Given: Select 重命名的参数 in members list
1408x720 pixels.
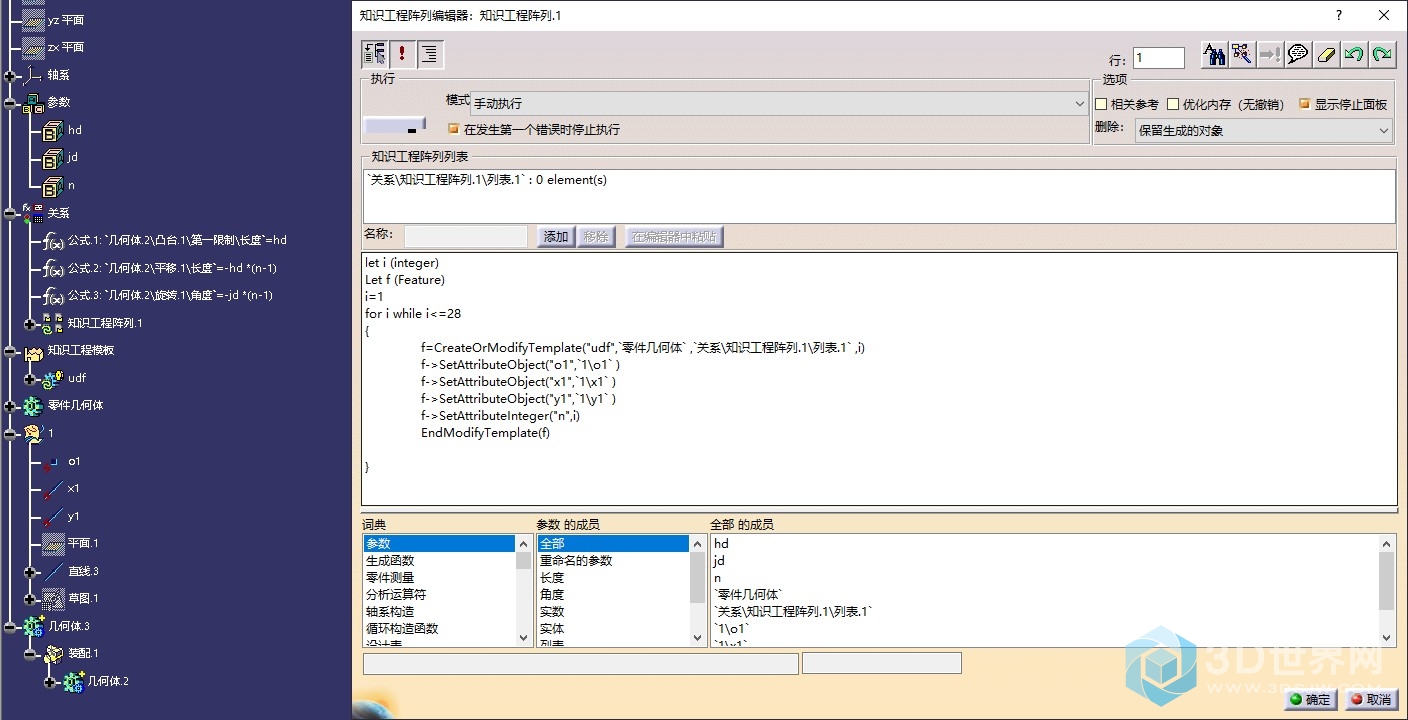Looking at the screenshot, I should pos(613,561).
